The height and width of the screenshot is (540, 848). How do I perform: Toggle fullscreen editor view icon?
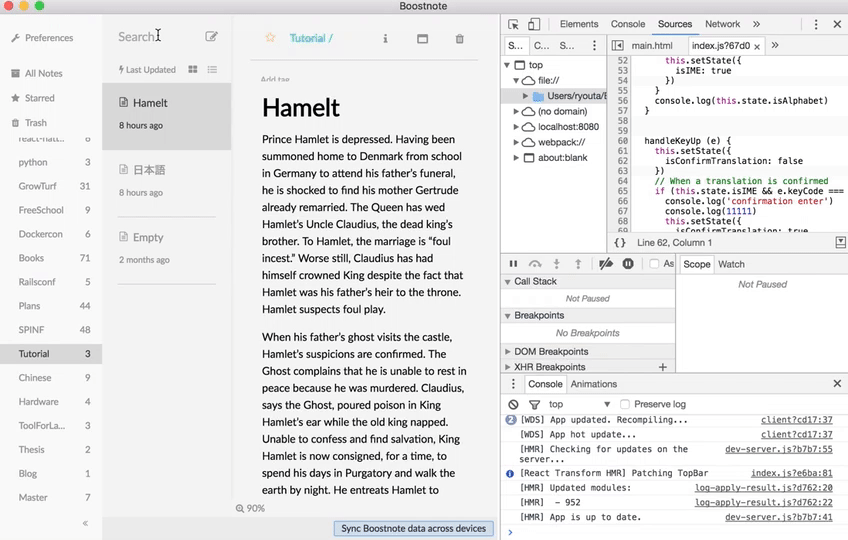pos(422,39)
